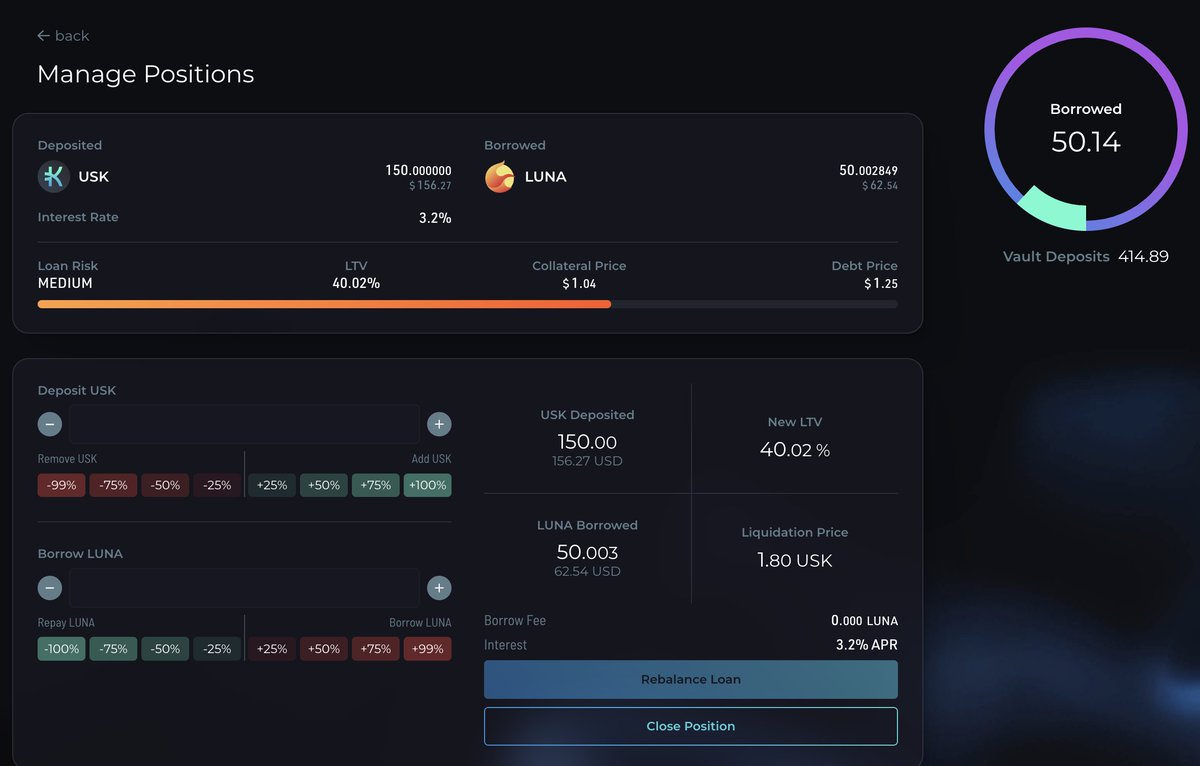Select +25% Add USK preset
1200x766 pixels.
point(272,485)
